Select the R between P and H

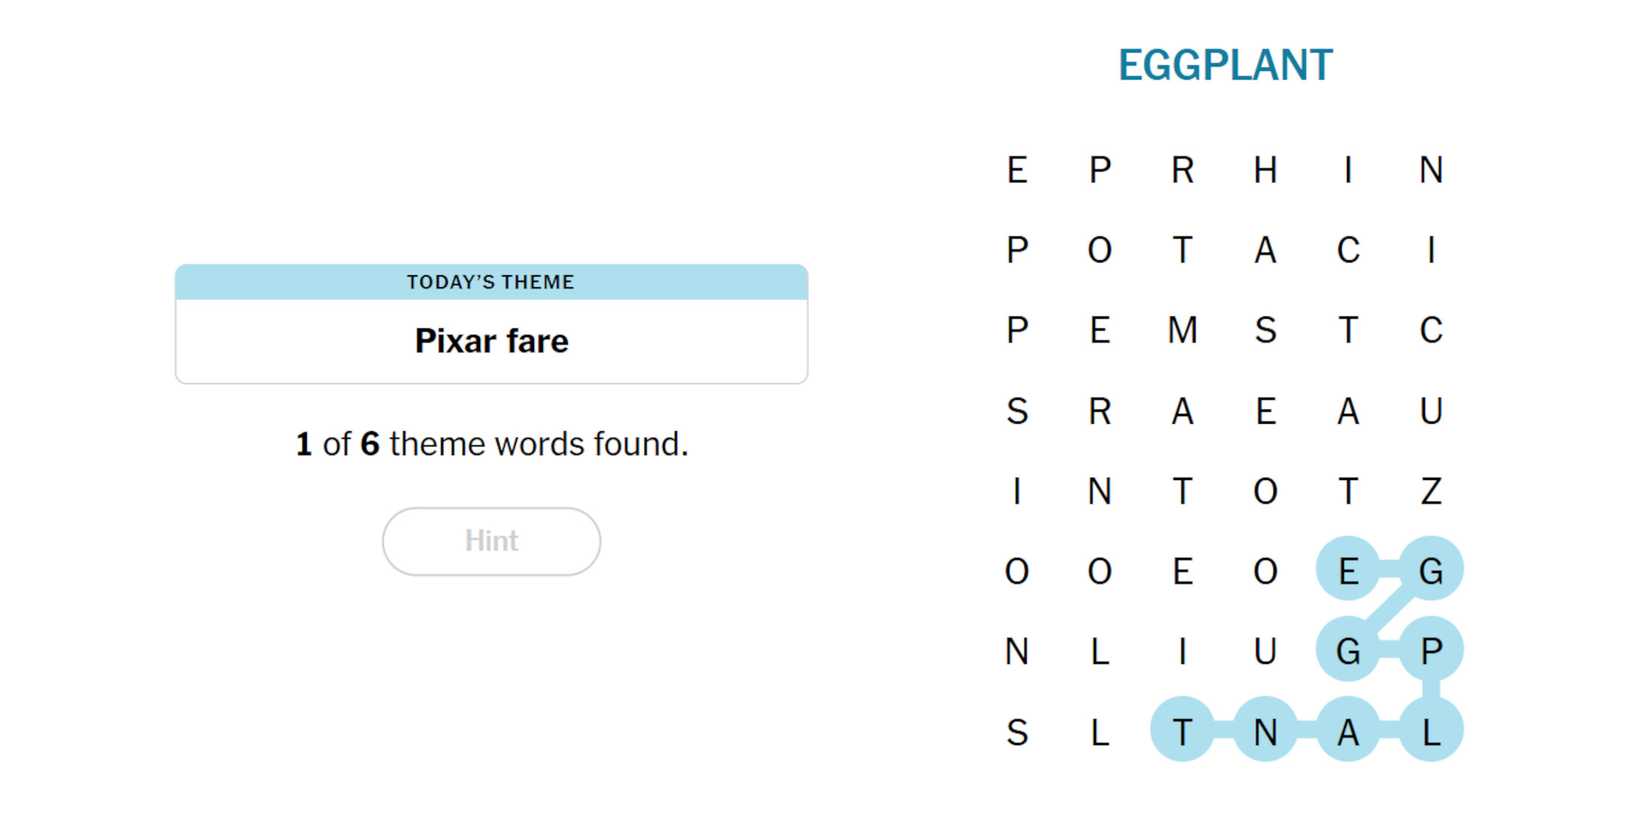point(1182,170)
